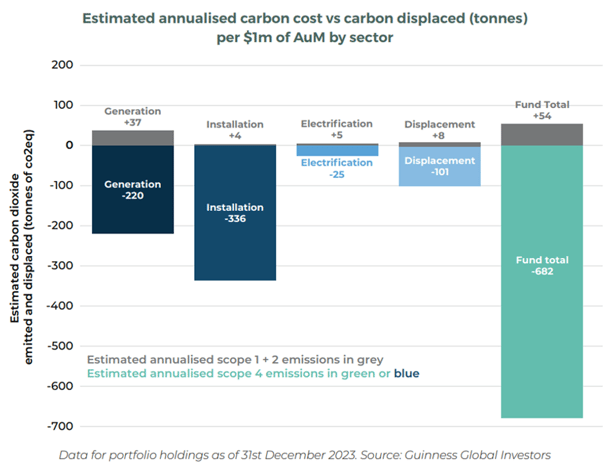Select the grey Generation +37 bar
This screenshot has height=465, width=611.
[x=133, y=137]
